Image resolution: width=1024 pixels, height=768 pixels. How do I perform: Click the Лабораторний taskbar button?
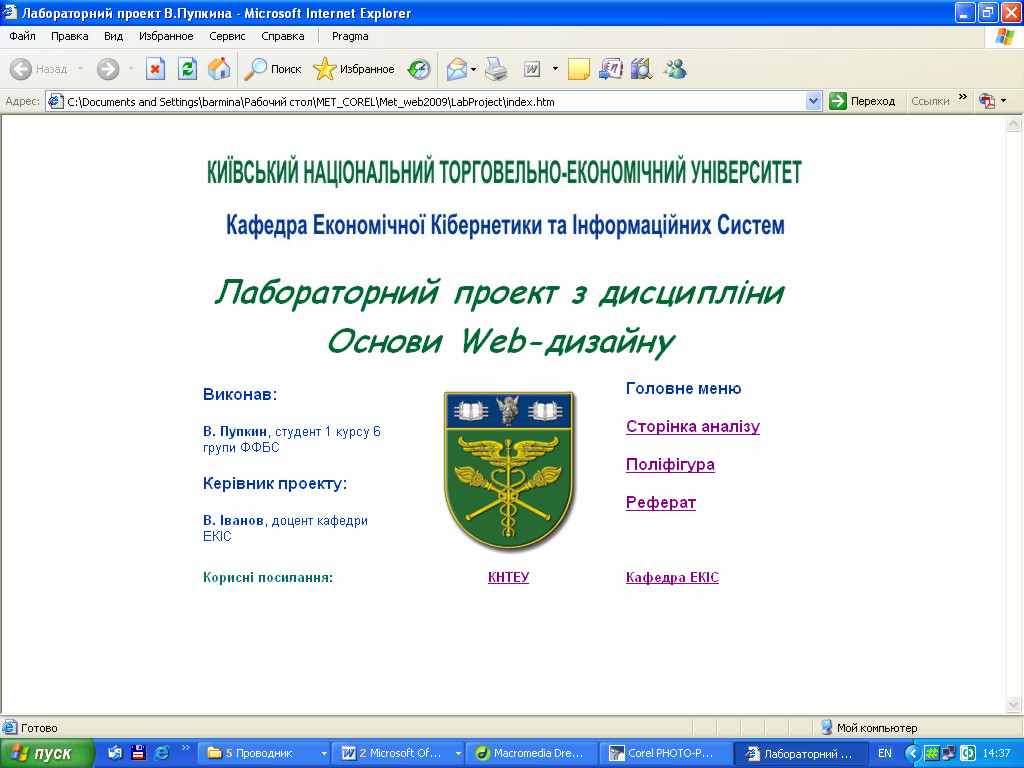[801, 753]
